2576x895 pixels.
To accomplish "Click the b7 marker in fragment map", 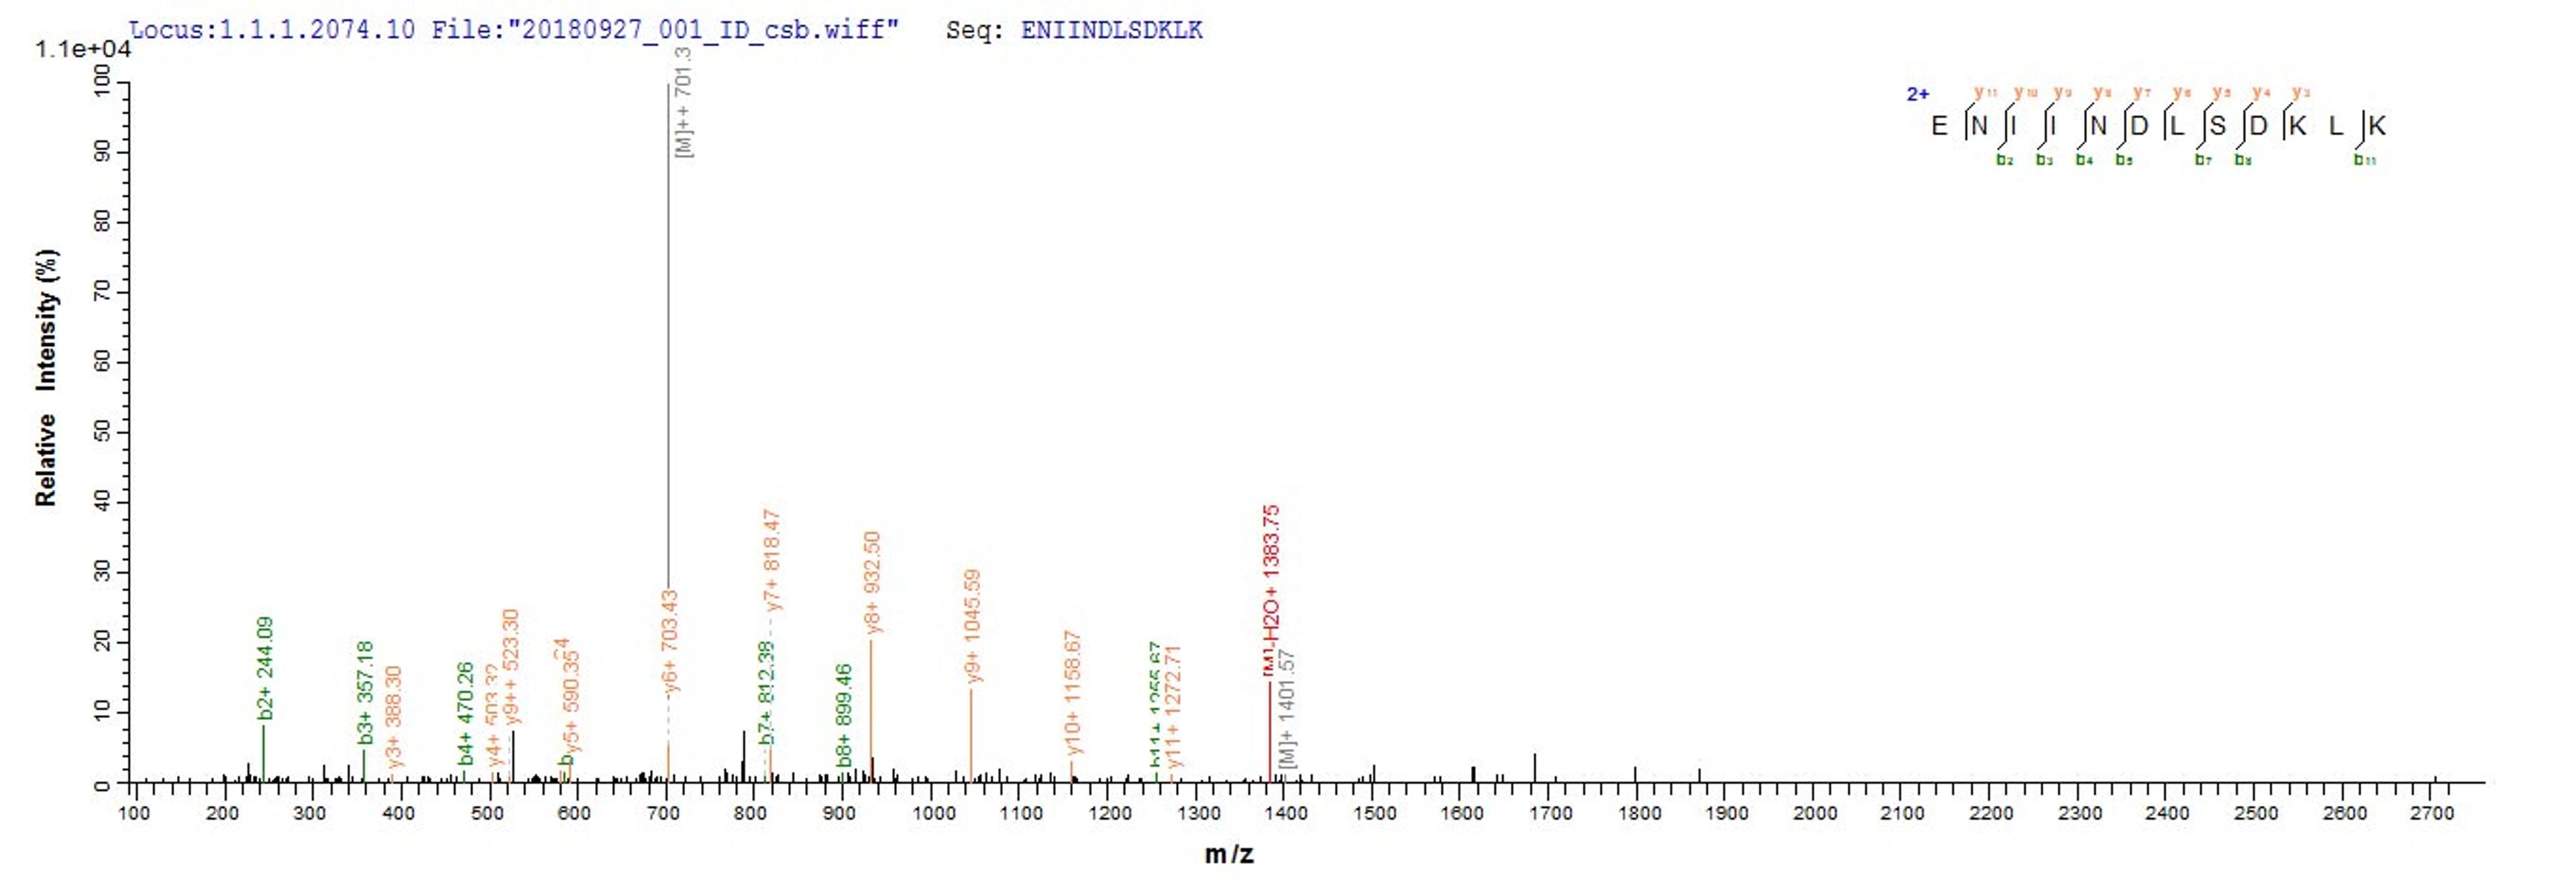I will 2203,160.
